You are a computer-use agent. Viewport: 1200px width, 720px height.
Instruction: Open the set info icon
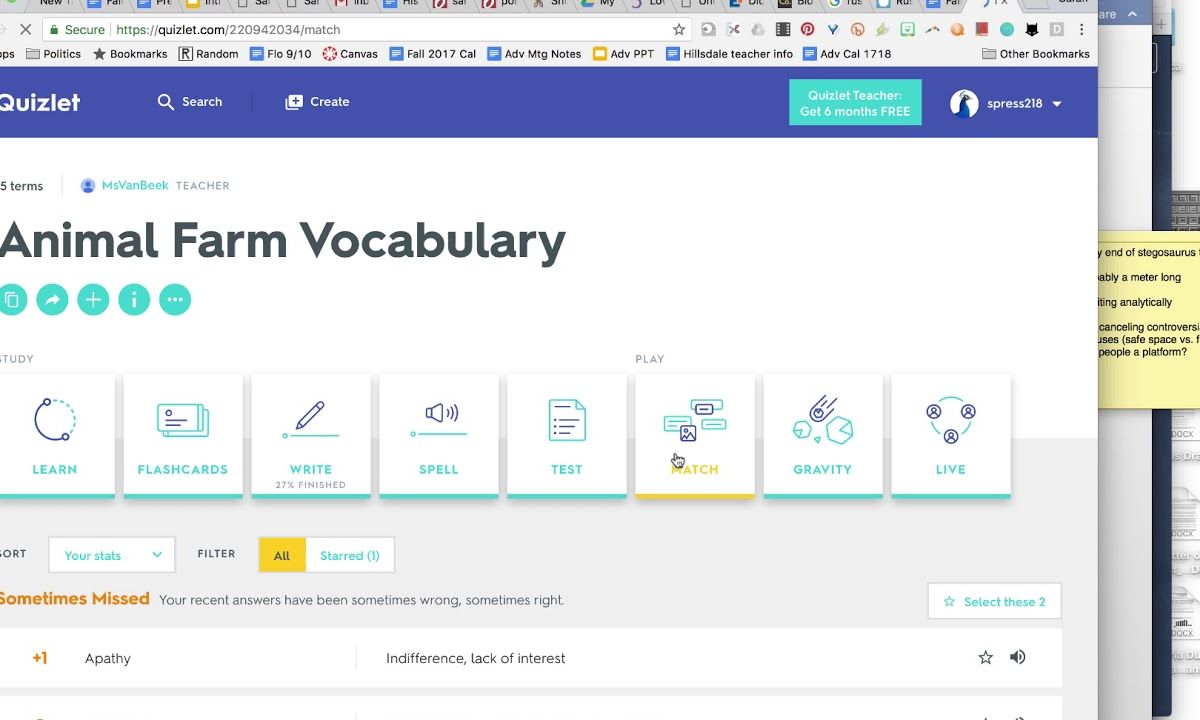(134, 299)
